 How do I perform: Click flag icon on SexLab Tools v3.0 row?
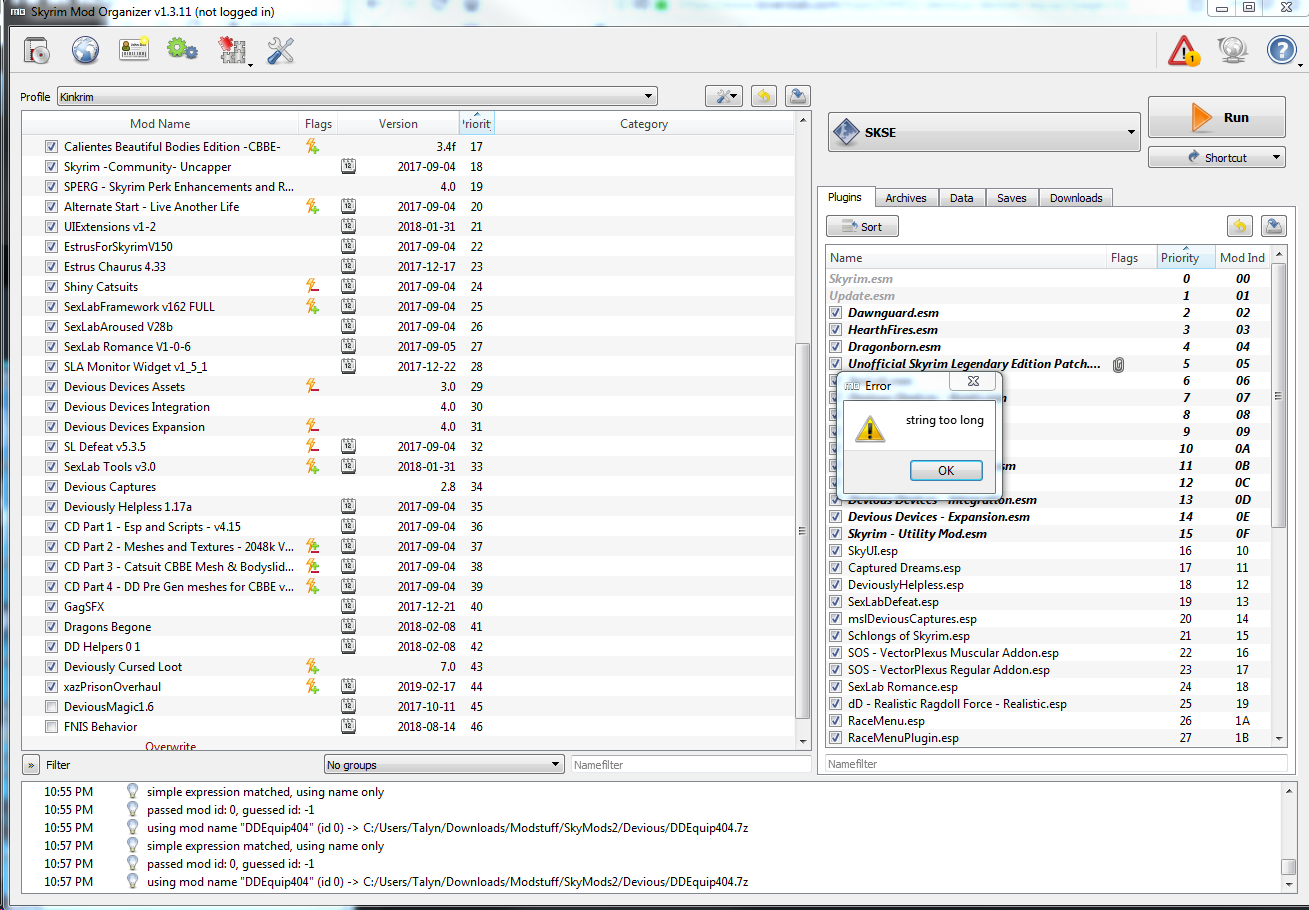click(312, 467)
